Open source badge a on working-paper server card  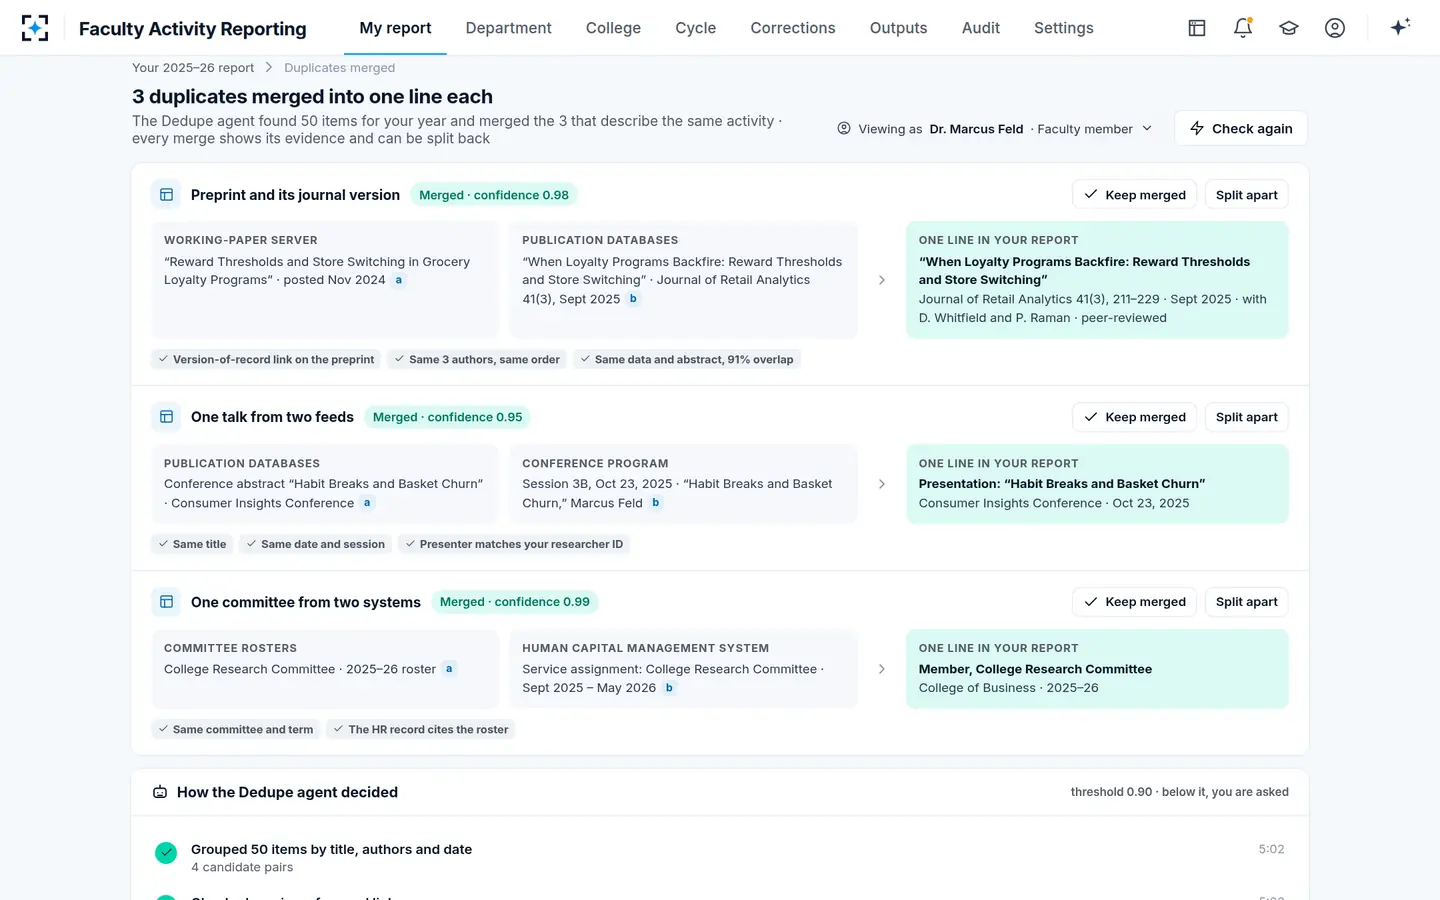click(x=399, y=280)
